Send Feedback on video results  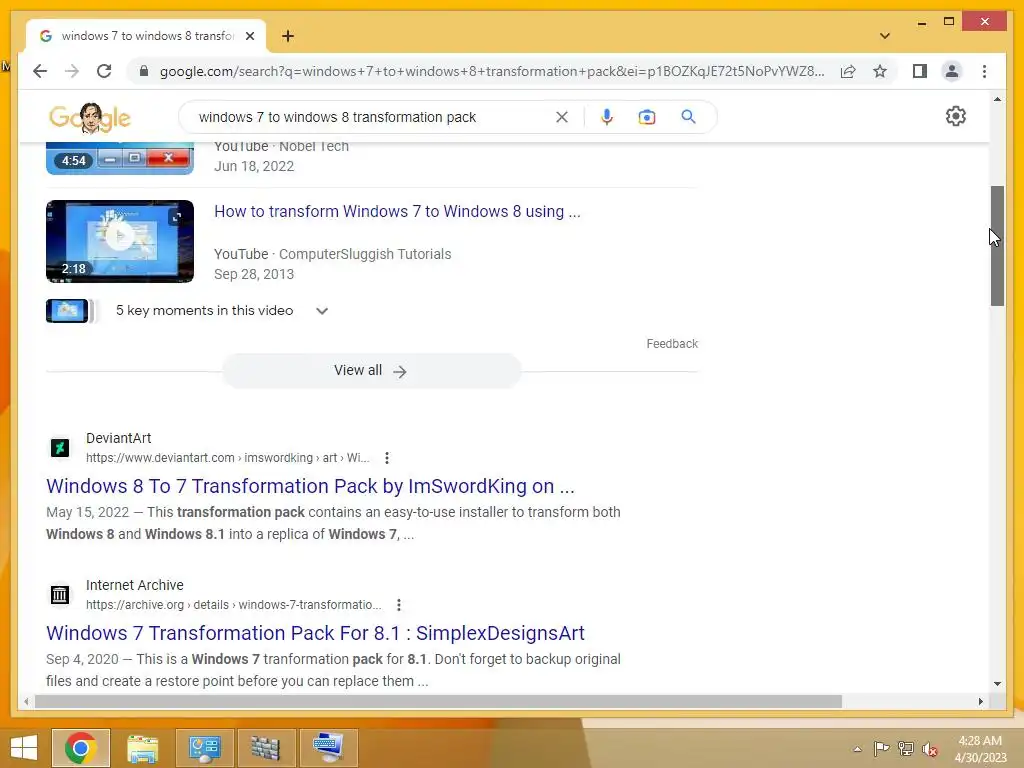pyautogui.click(x=672, y=344)
